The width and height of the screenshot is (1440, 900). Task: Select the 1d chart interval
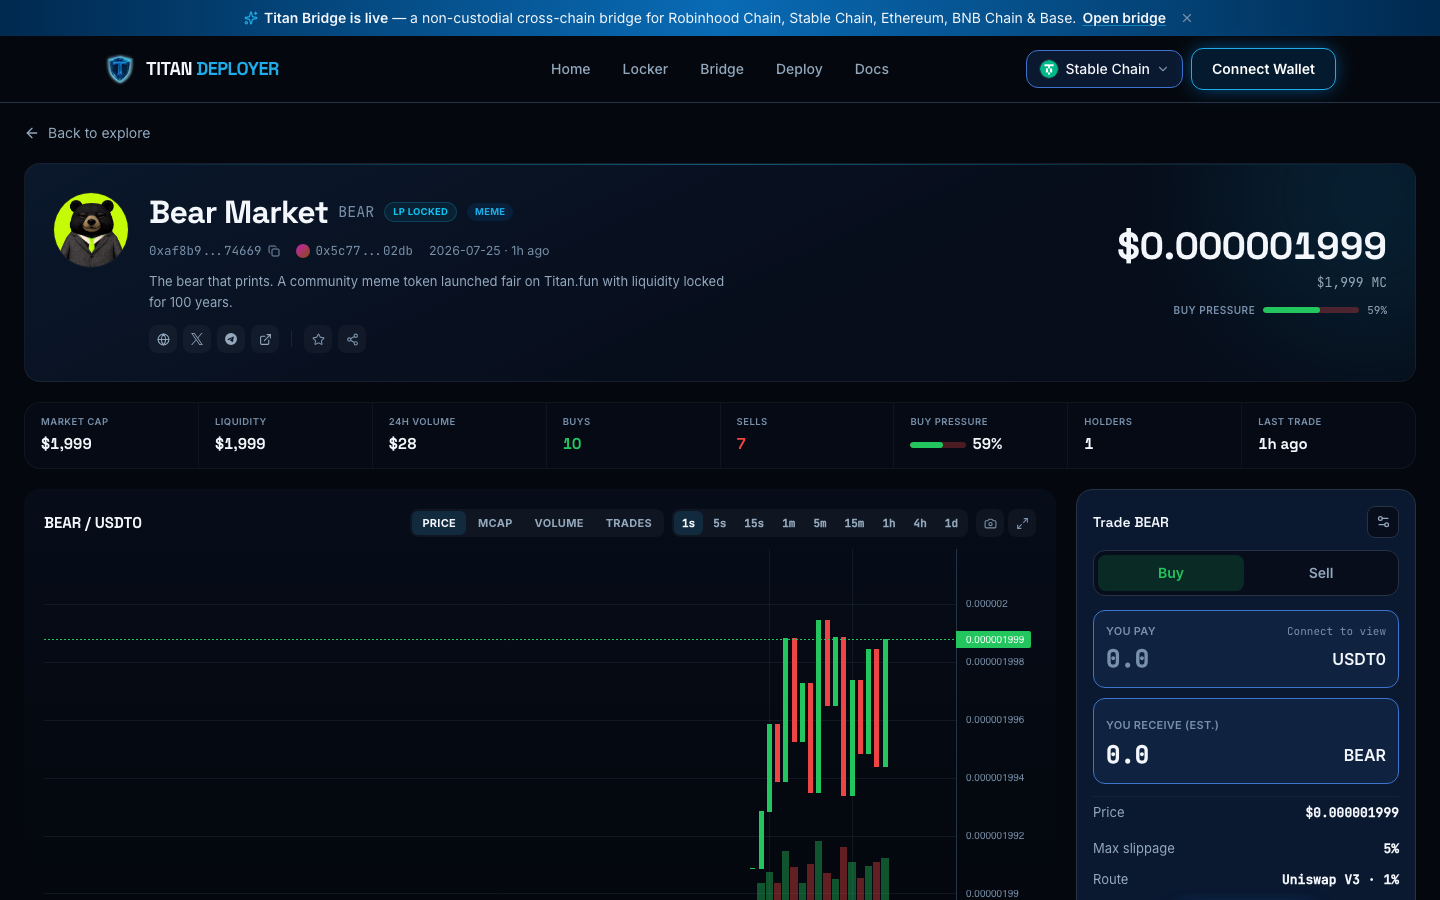[x=951, y=523]
